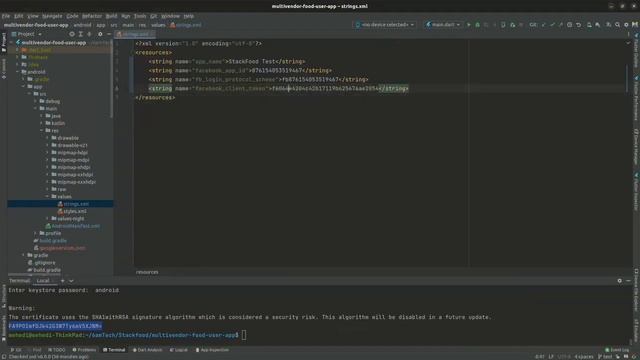
Task: Open the Tools menu
Action: [140, 16]
